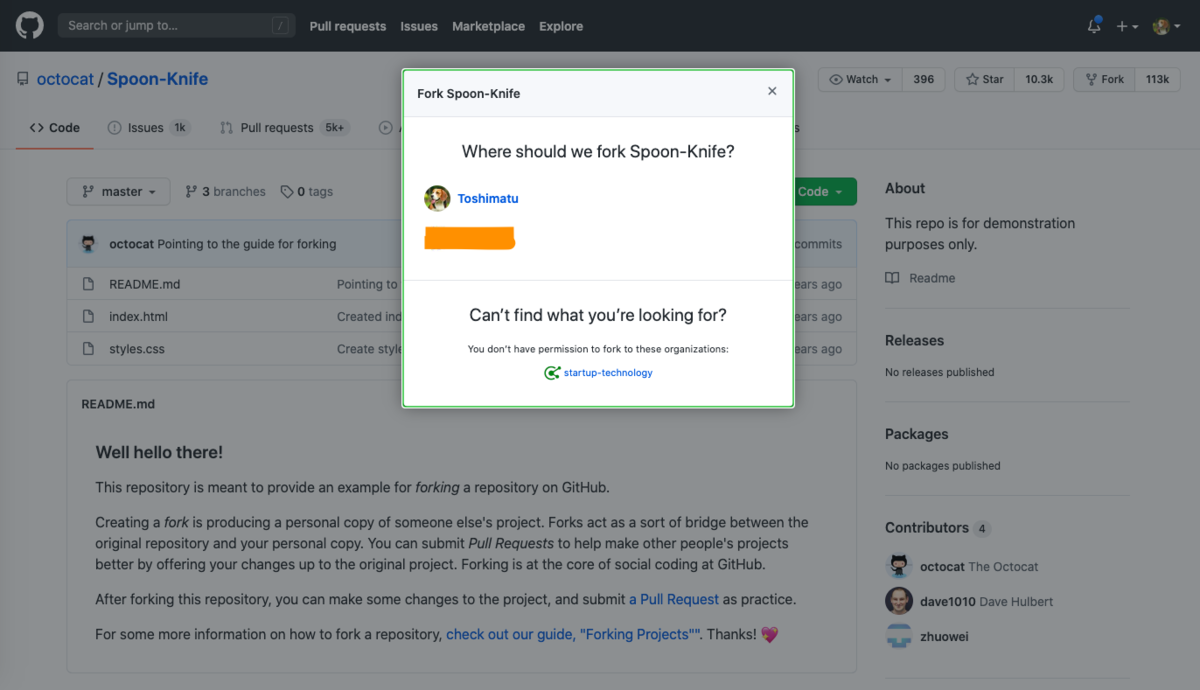Viewport: 1200px width, 690px height.
Task: Click the 113k forks count
Action: [1158, 79]
